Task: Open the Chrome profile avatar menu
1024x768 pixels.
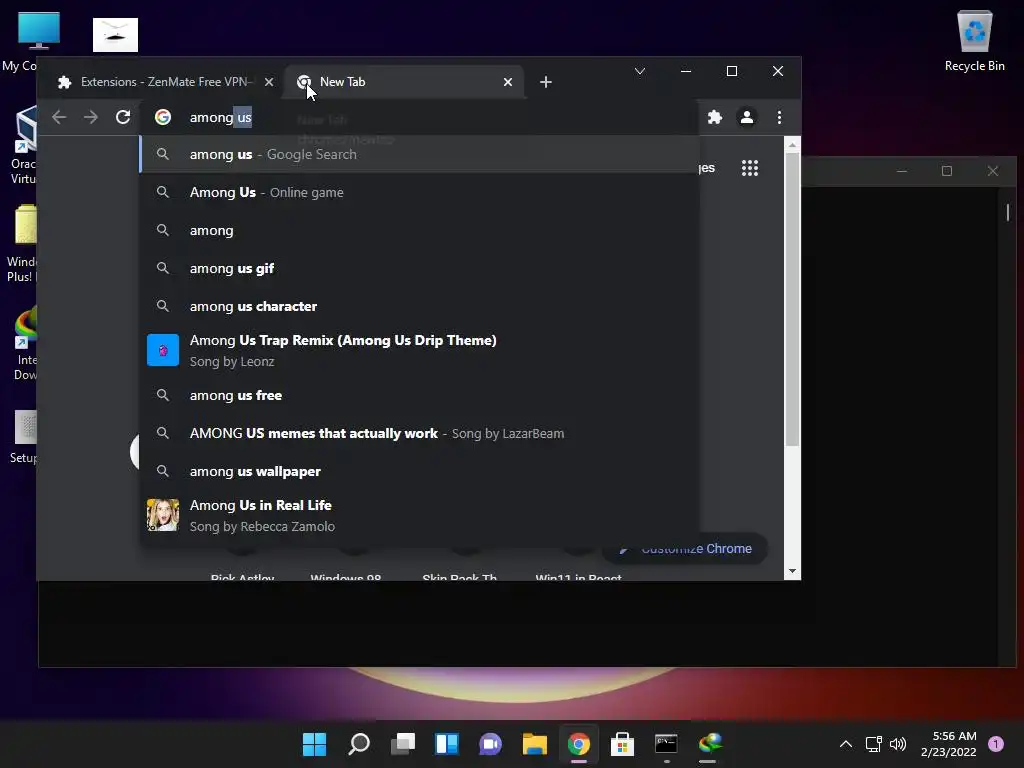Action: (746, 117)
